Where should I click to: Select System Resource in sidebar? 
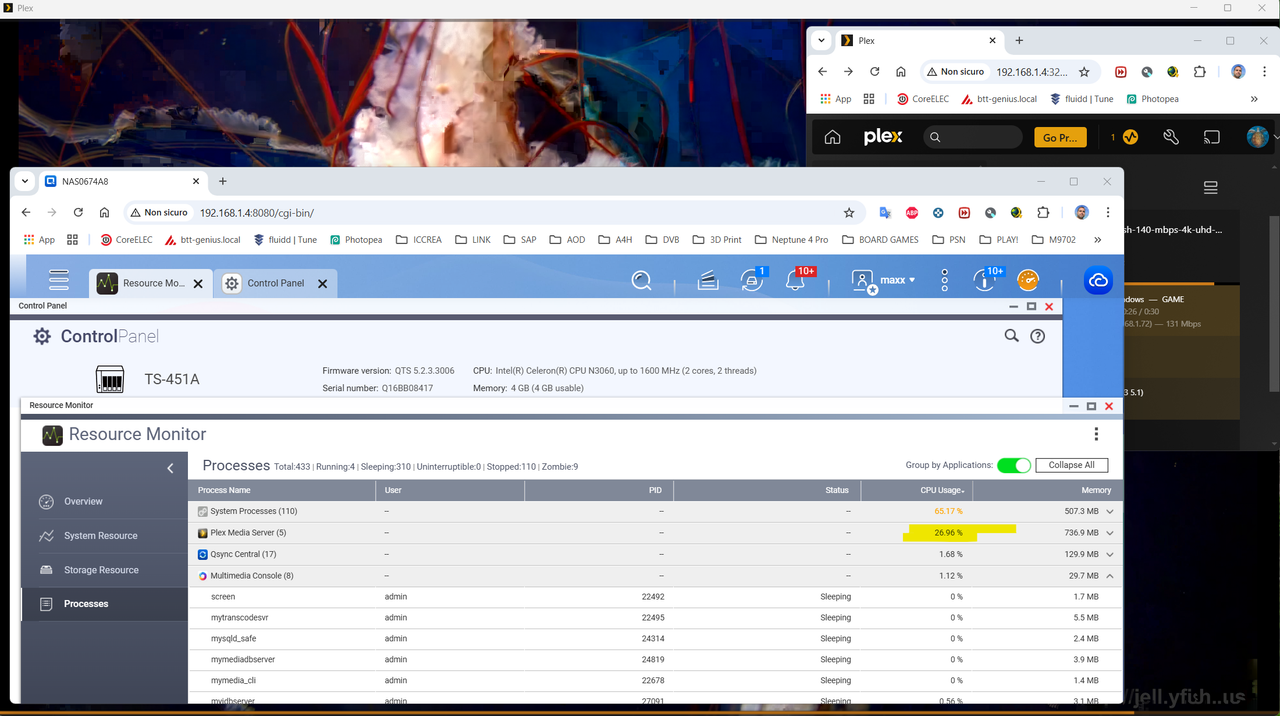click(x=104, y=535)
